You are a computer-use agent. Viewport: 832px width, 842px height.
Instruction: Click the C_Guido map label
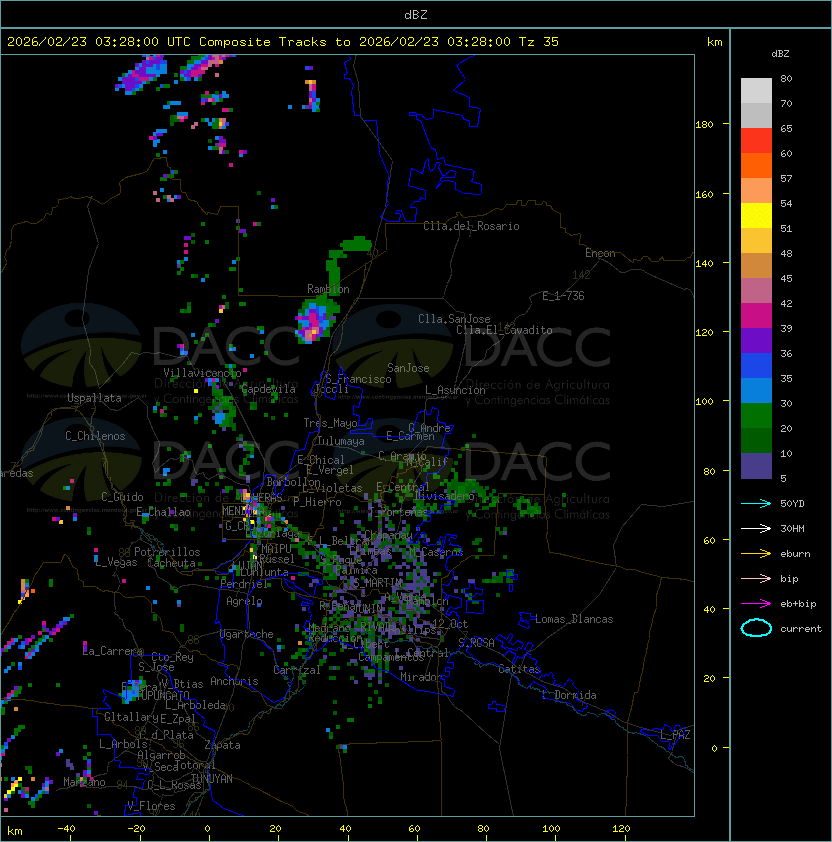tap(122, 497)
